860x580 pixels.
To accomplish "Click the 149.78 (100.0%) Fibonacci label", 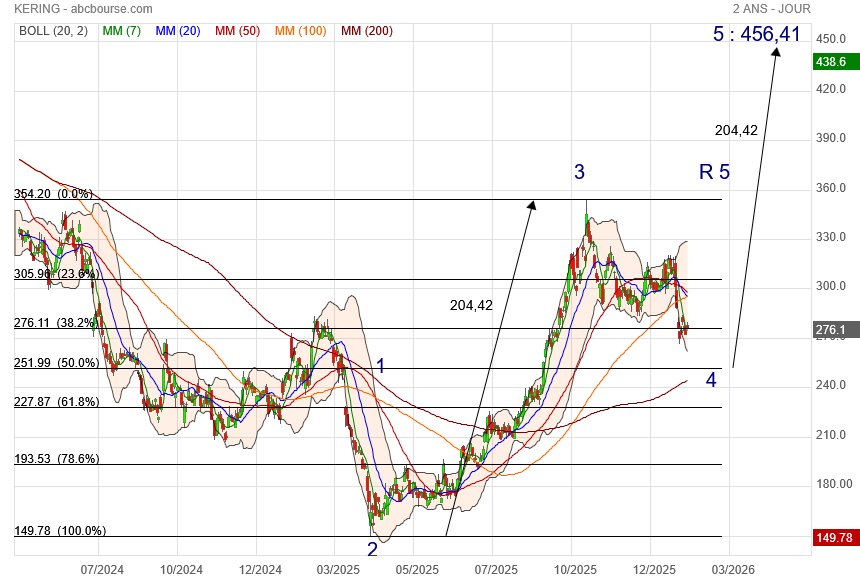I will tap(60, 531).
